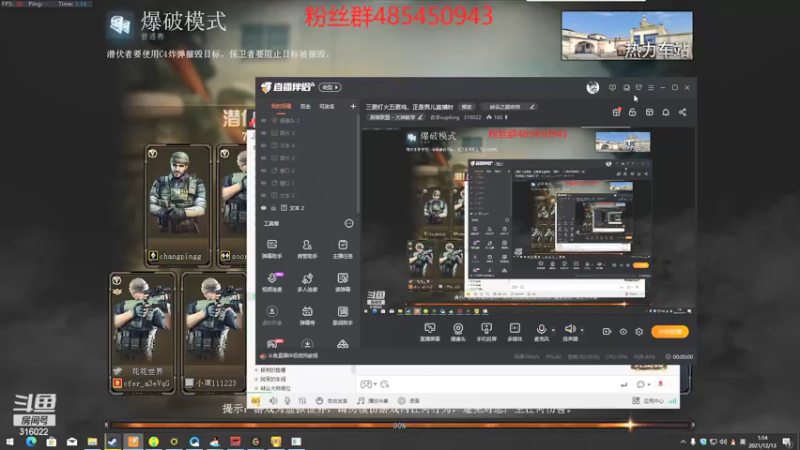Switch to second scene tab
The height and width of the screenshot is (450, 800).
305,107
